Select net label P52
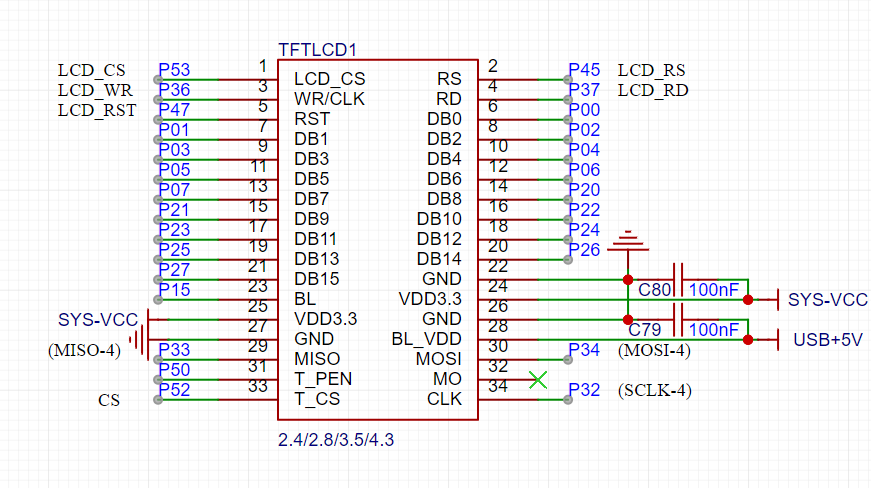 point(174,390)
